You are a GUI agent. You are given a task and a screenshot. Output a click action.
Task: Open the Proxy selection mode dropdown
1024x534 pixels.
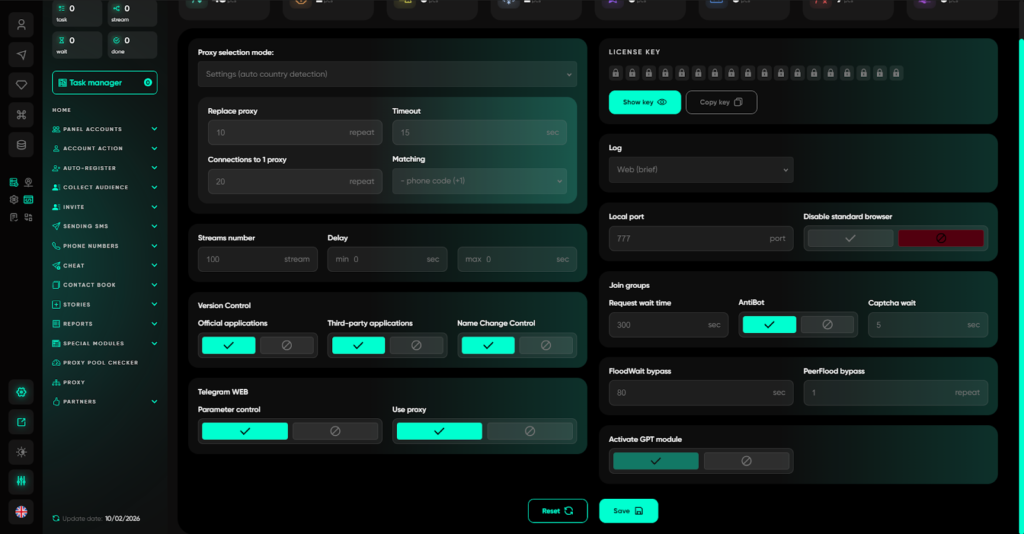[387, 74]
